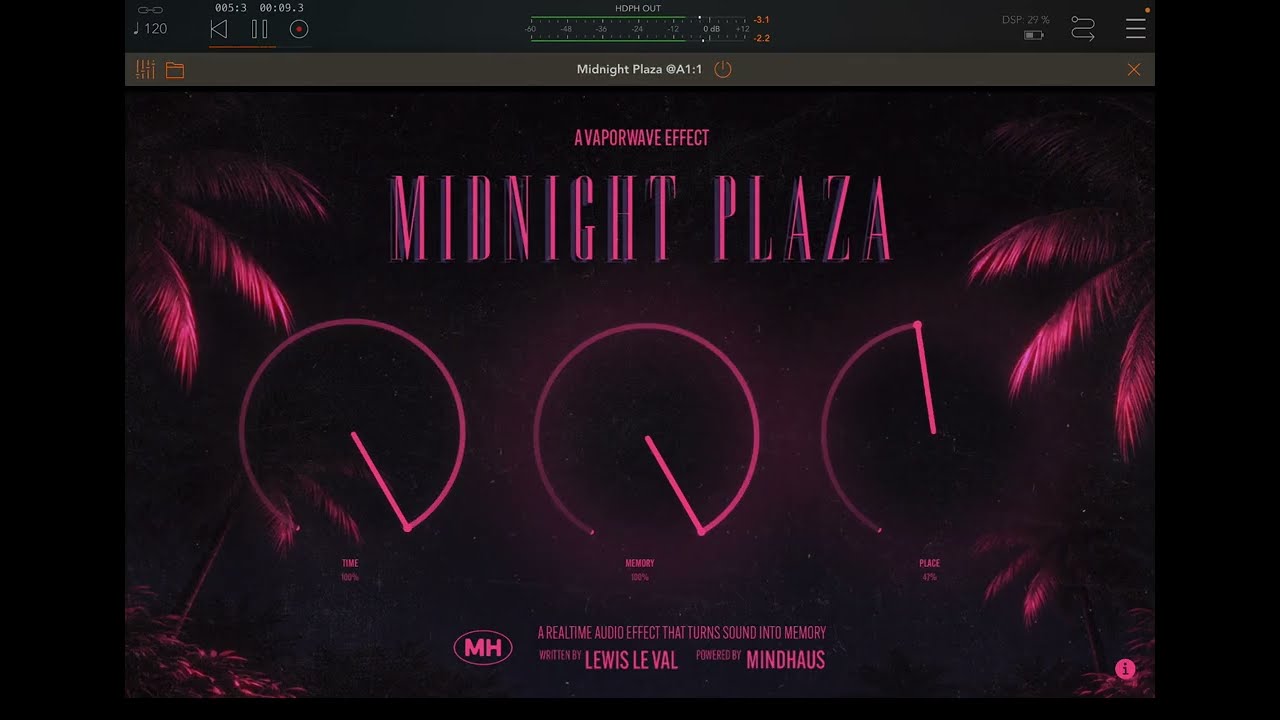
Task: Click the MIDNIGHT PLAZA title logo
Action: (640, 219)
